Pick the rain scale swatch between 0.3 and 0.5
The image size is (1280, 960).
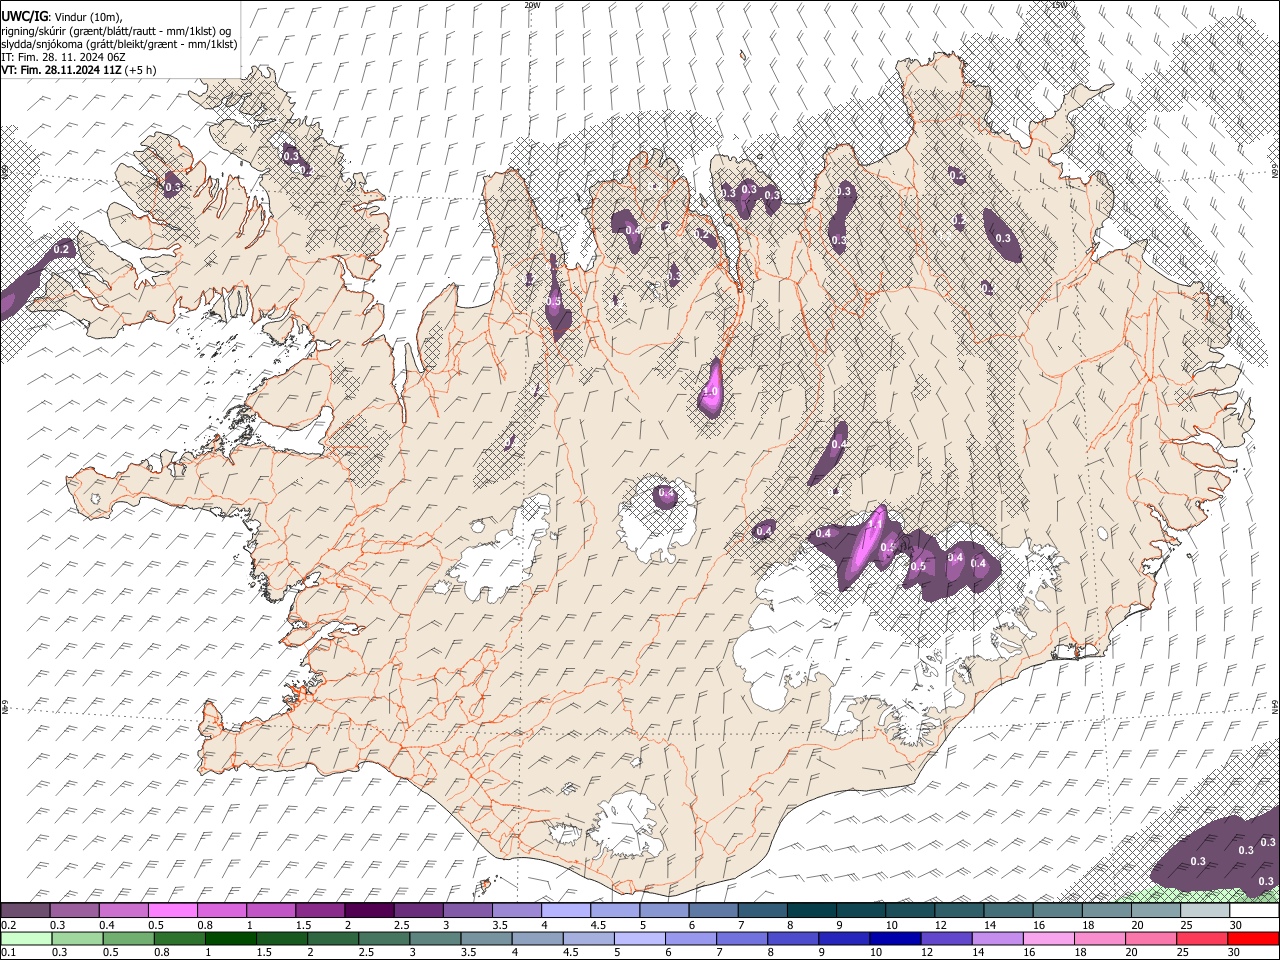77,938
